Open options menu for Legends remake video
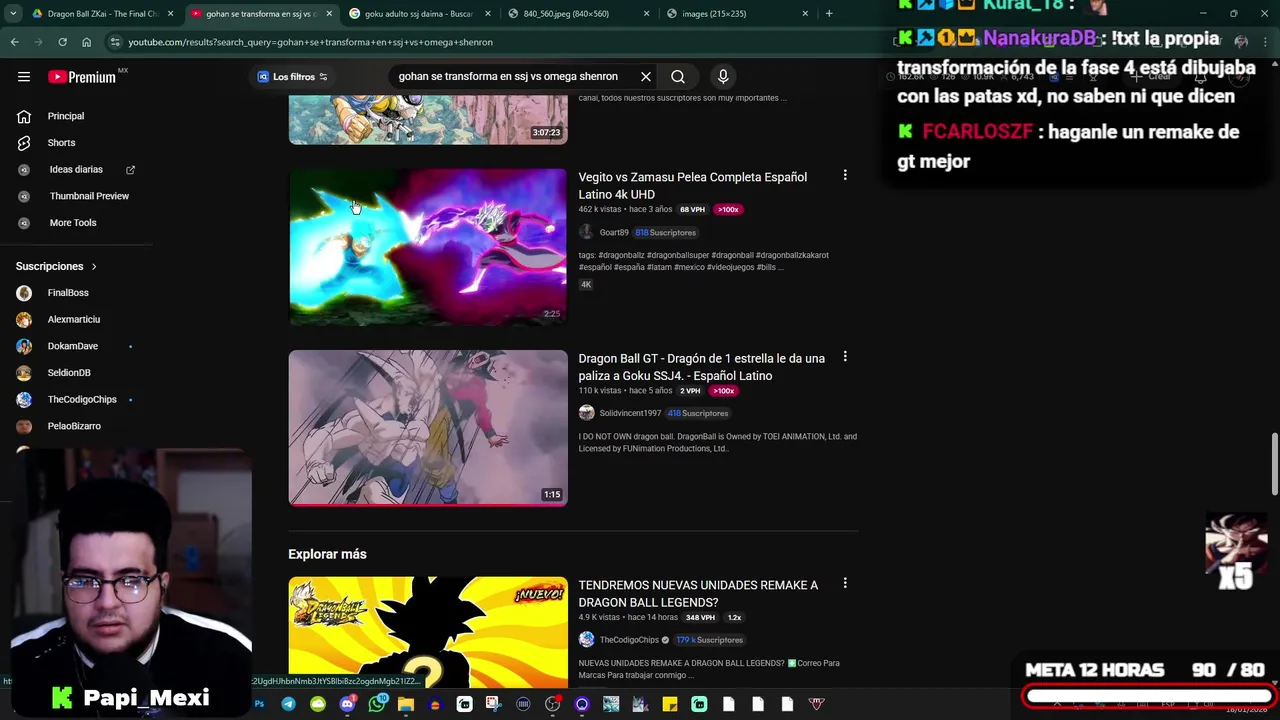 click(x=845, y=583)
